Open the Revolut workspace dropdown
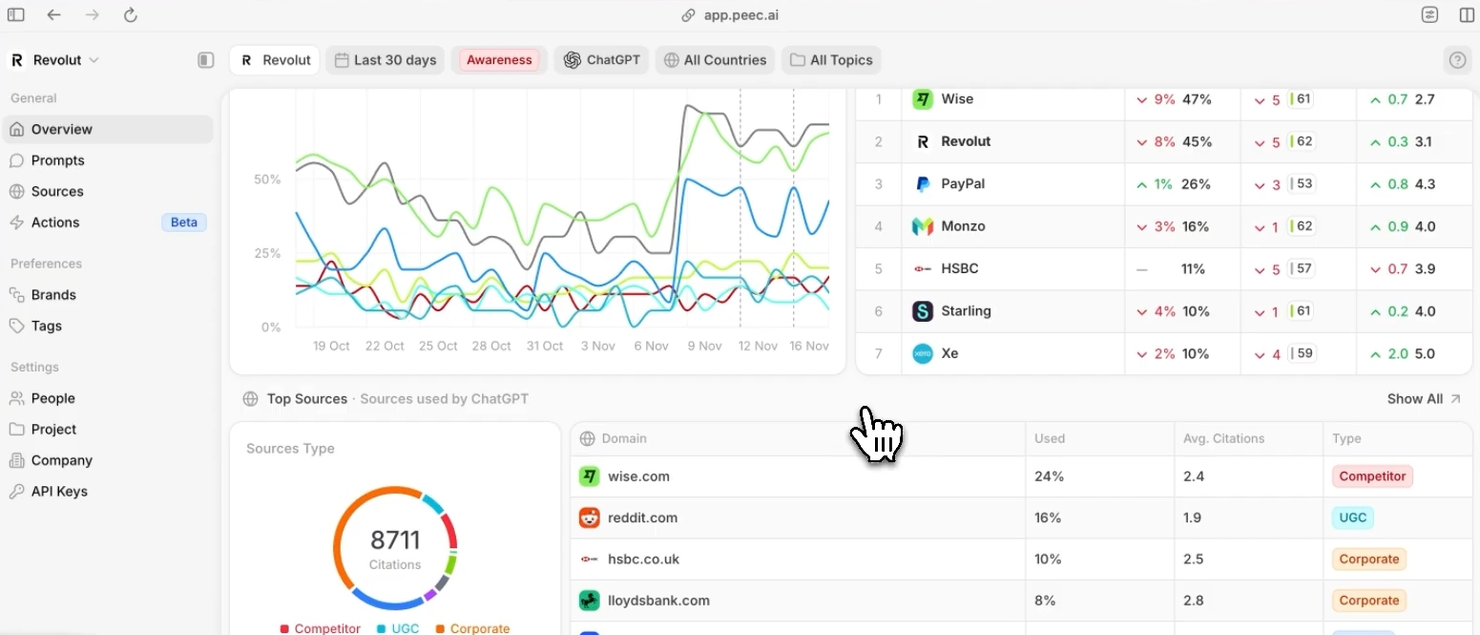This screenshot has width=1480, height=635. coord(55,60)
